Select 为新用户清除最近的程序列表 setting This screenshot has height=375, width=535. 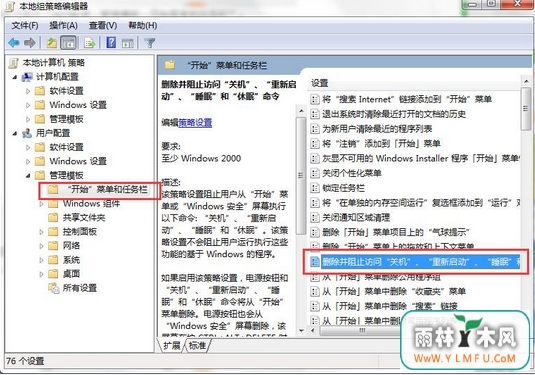point(377,129)
